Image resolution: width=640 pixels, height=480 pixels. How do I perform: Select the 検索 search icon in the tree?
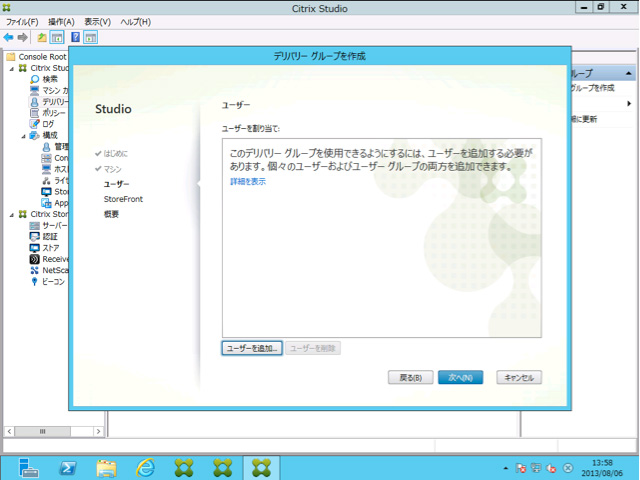pyautogui.click(x=35, y=79)
